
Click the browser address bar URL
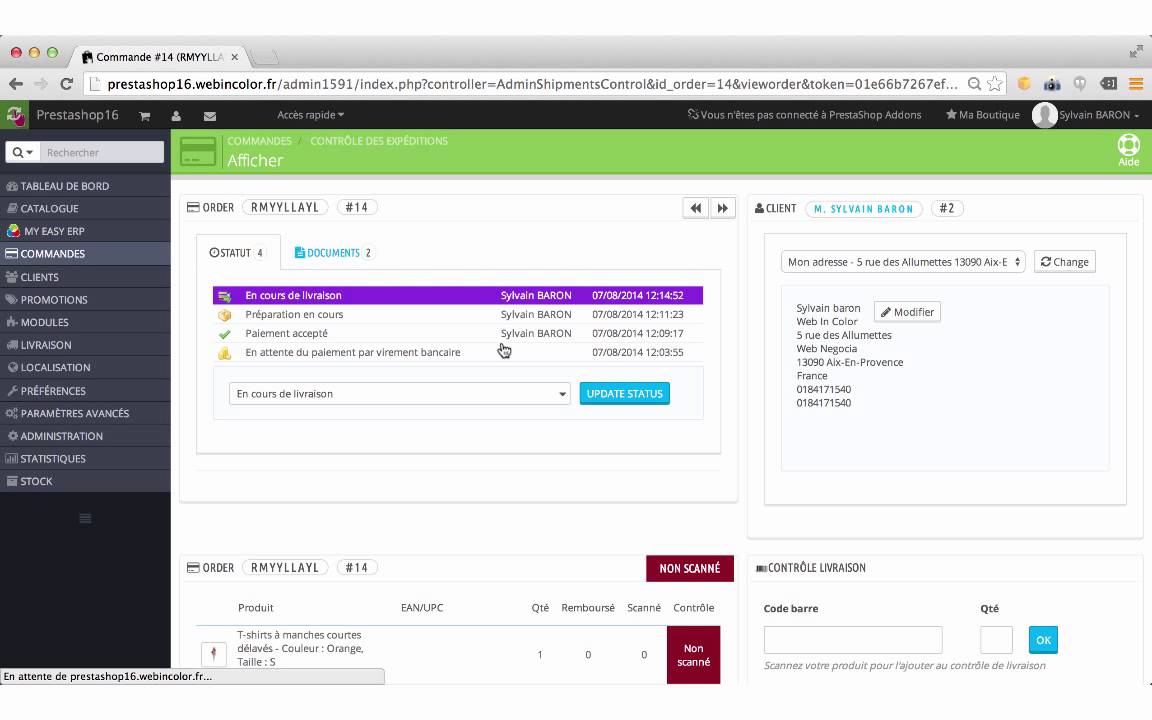533,84
